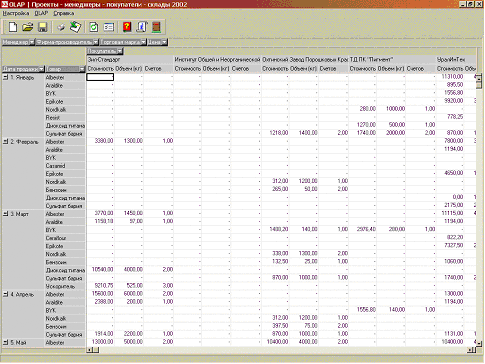Collapse the 4. Апрель group

coord(6,294)
